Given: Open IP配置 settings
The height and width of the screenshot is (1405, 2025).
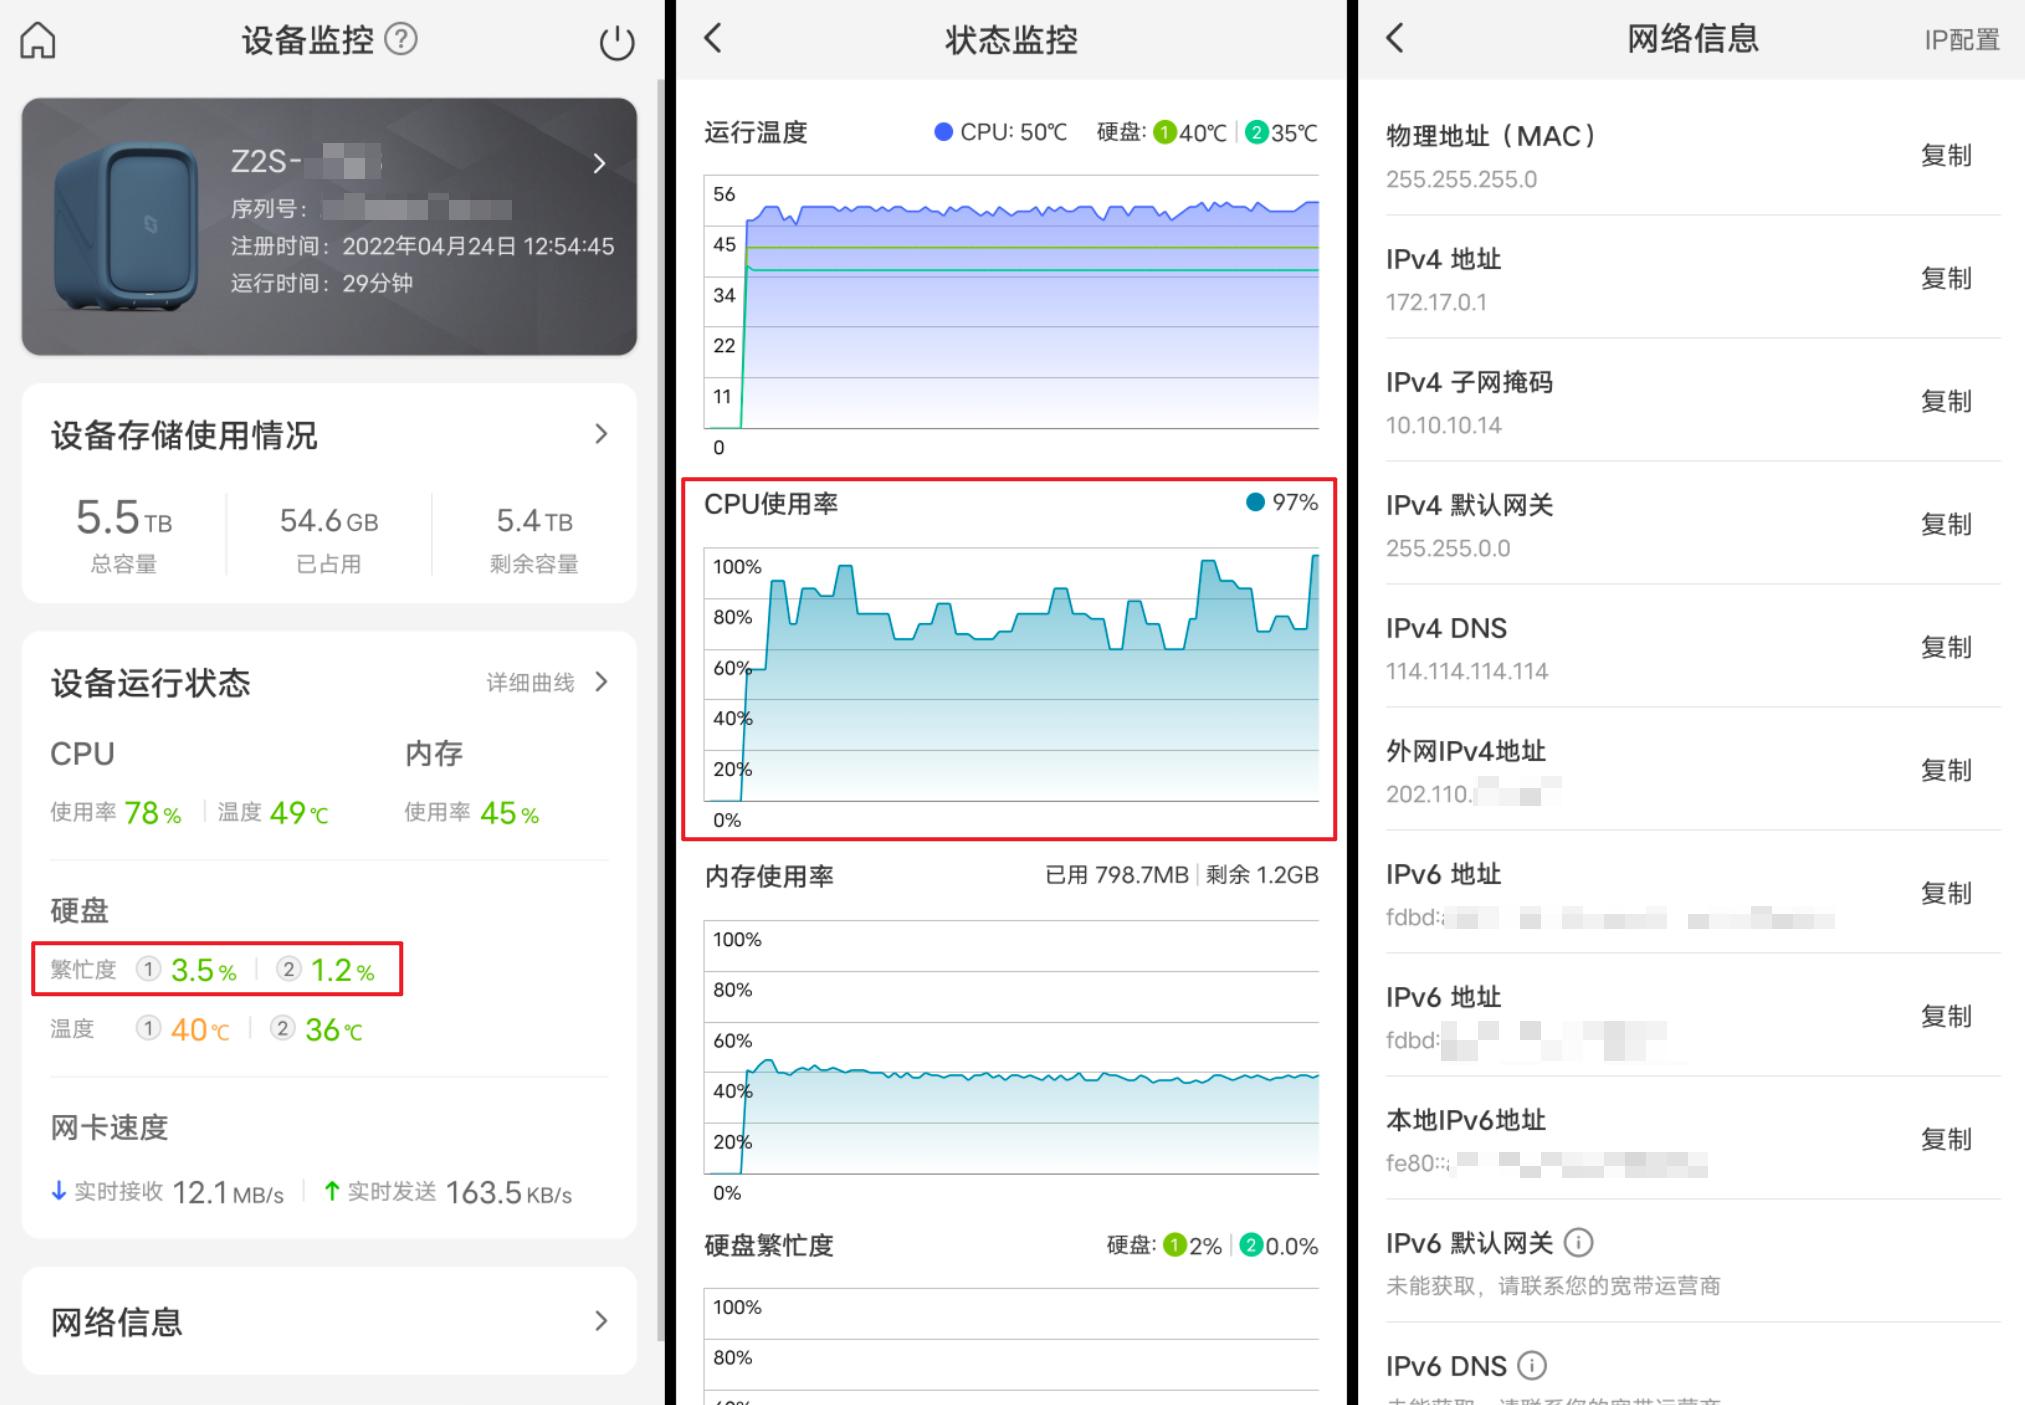Looking at the screenshot, I should (x=1960, y=39).
